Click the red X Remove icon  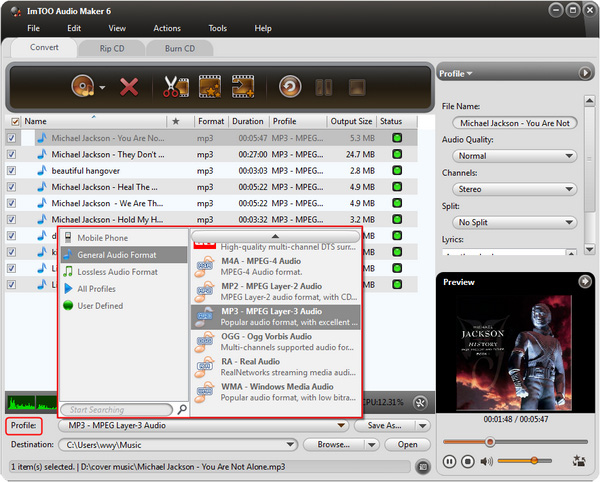pyautogui.click(x=129, y=87)
